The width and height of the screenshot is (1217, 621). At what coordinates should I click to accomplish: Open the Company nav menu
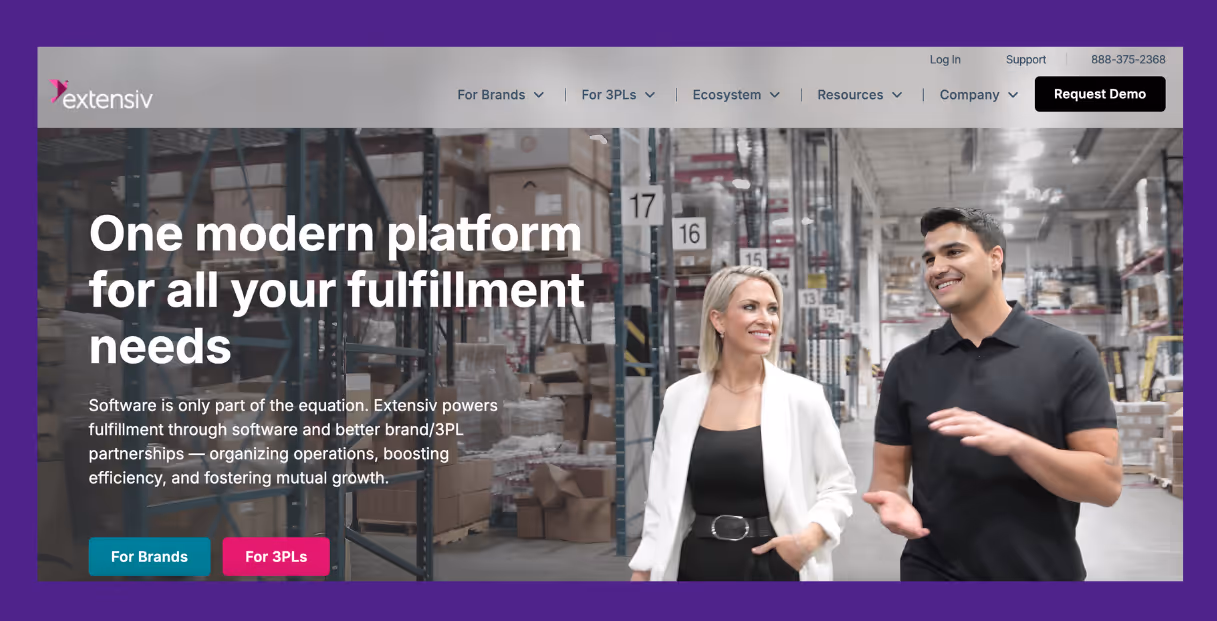[x=979, y=95]
